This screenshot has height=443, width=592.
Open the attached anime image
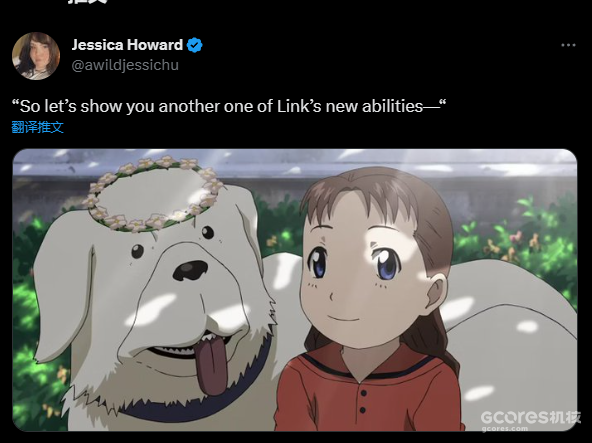pos(294,290)
